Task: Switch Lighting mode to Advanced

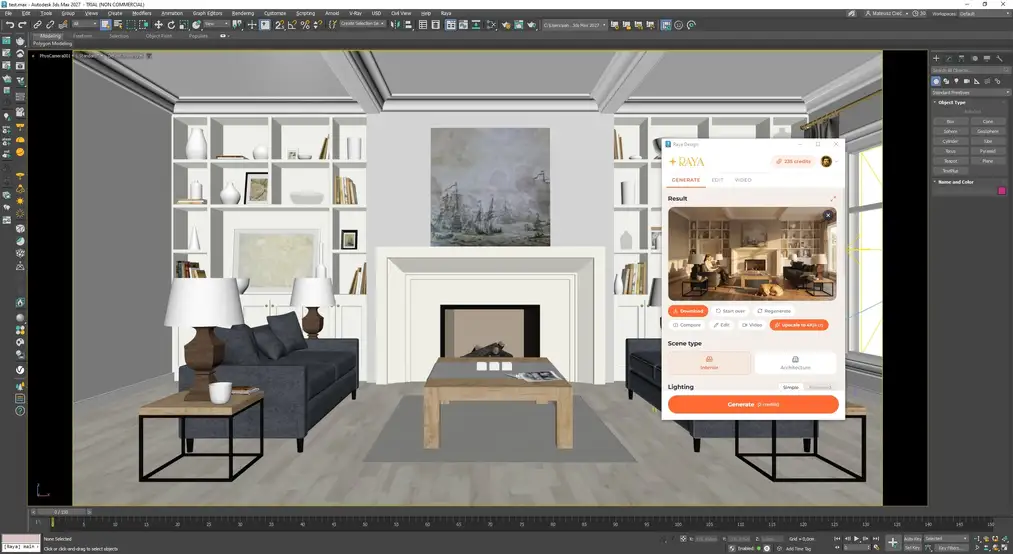Action: (x=820, y=387)
